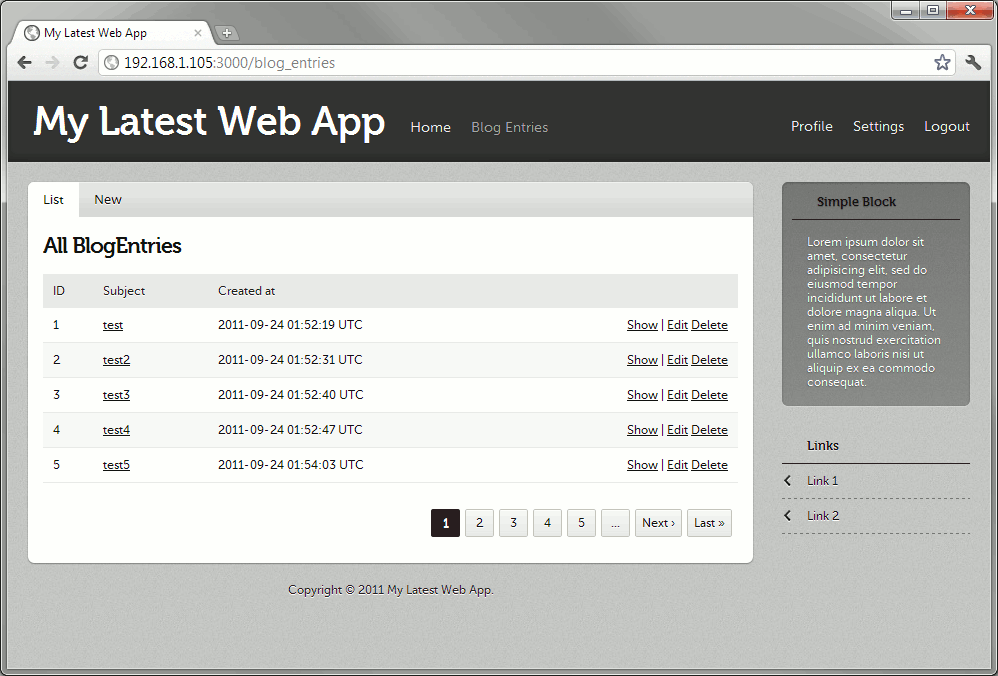Viewport: 998px width, 676px height.
Task: Click the Simple Block heading
Action: click(x=856, y=202)
